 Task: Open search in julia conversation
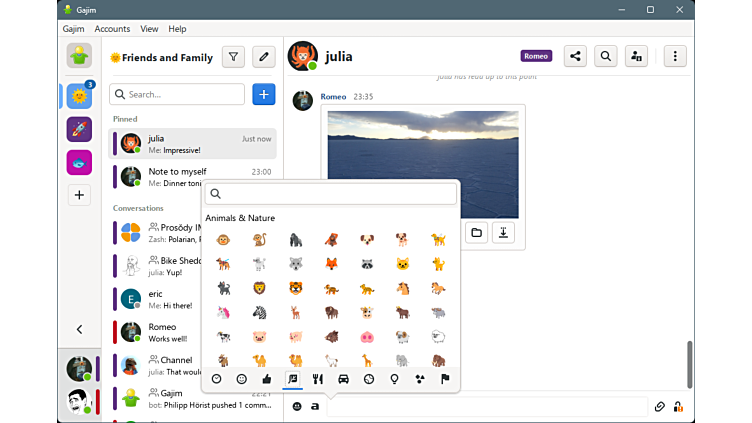point(605,56)
